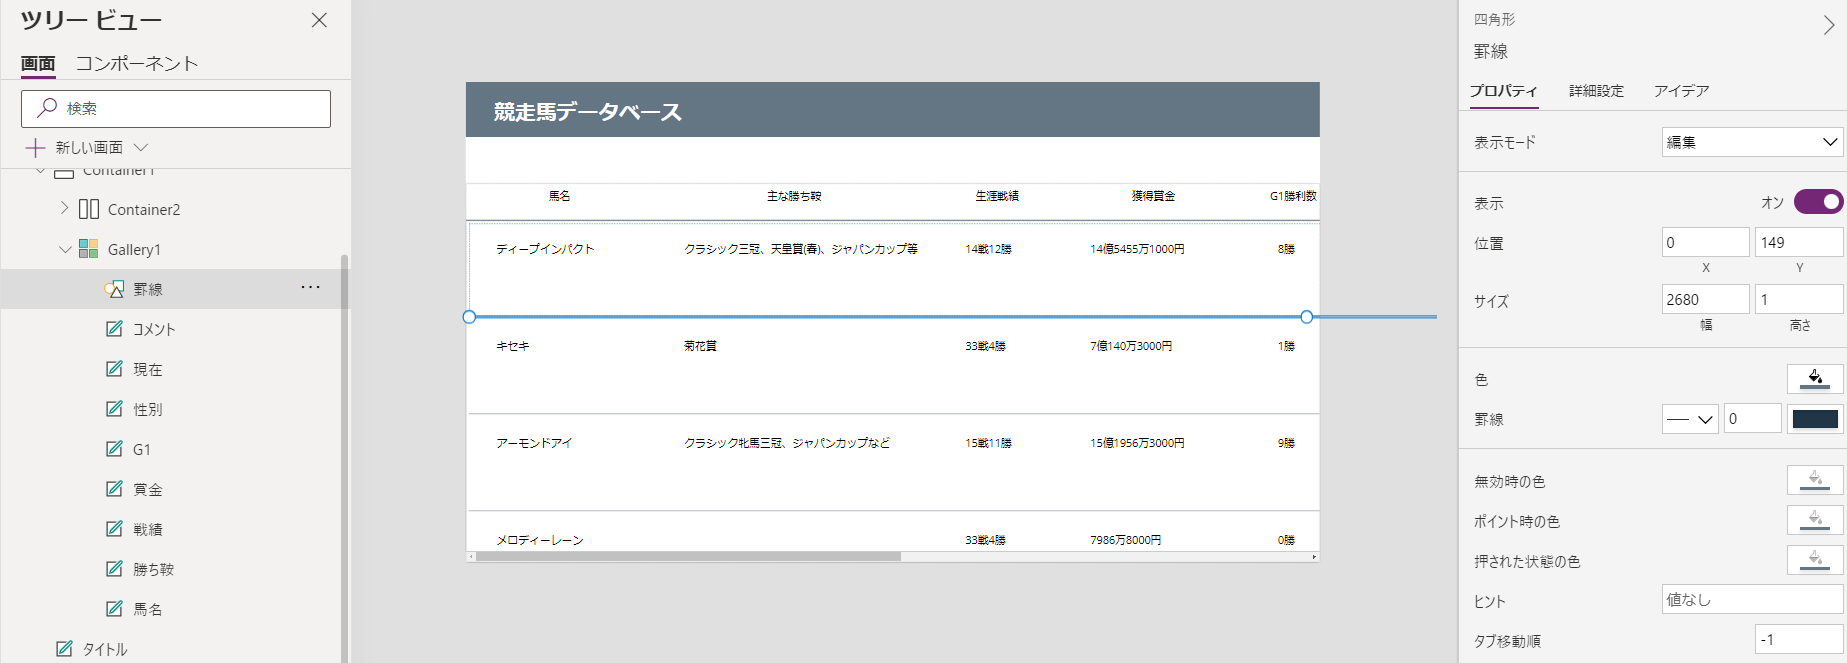This screenshot has height=663, width=1847.
Task: Open the 色 fill color picker
Action: tap(1814, 379)
